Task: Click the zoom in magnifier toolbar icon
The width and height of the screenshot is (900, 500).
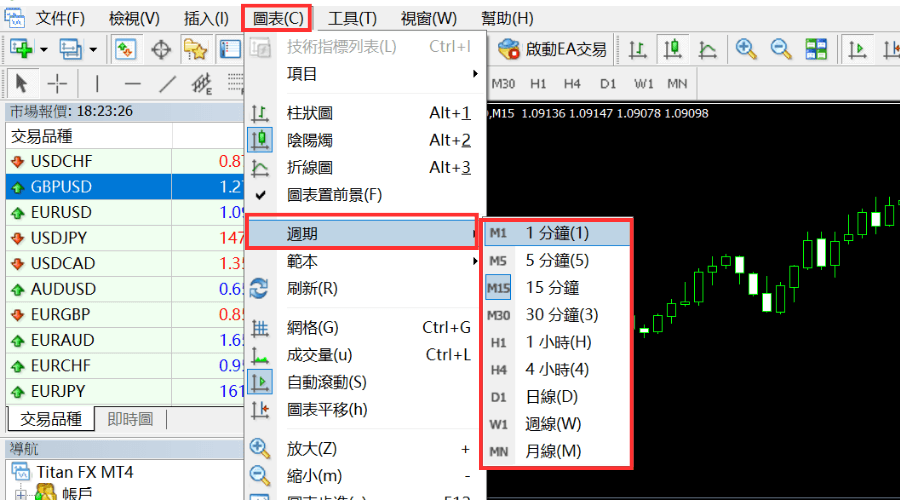Action: [x=746, y=48]
